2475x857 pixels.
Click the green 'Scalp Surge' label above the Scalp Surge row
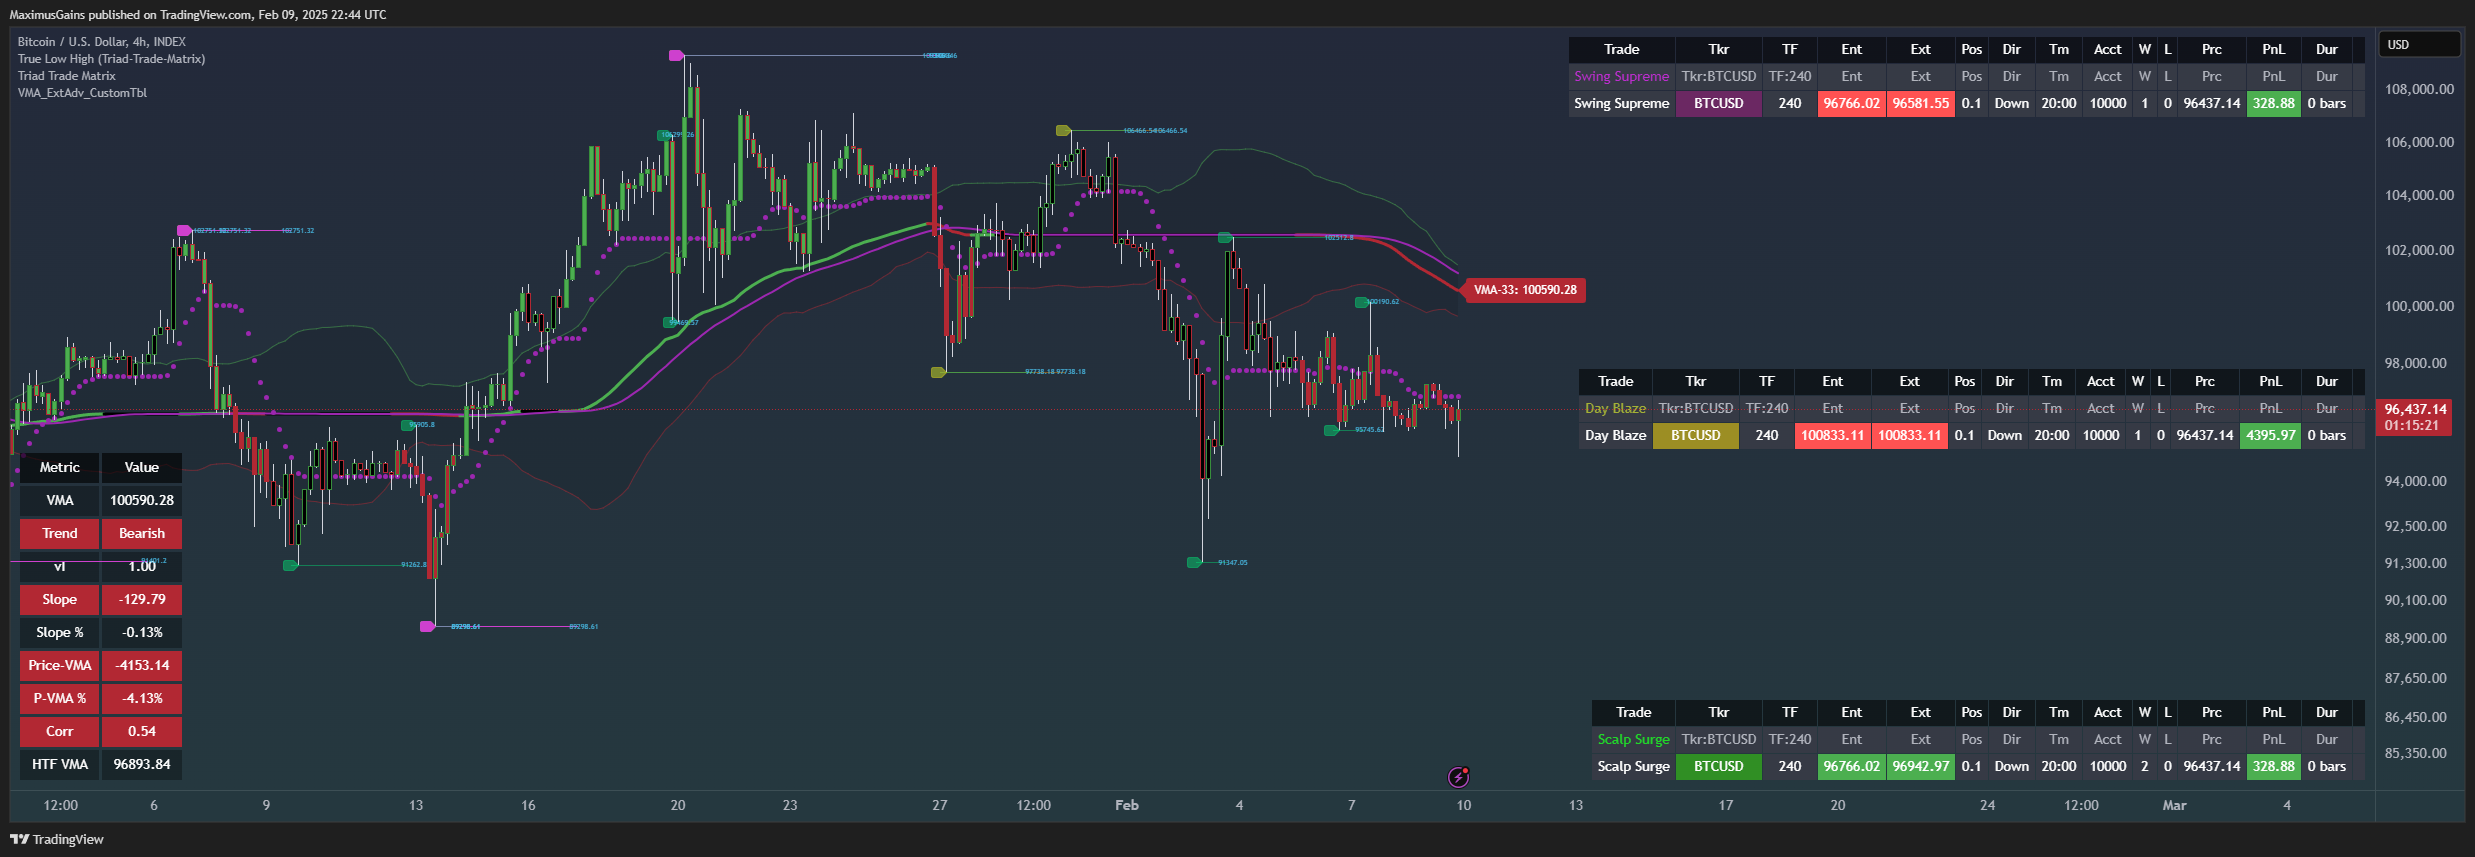point(1634,740)
